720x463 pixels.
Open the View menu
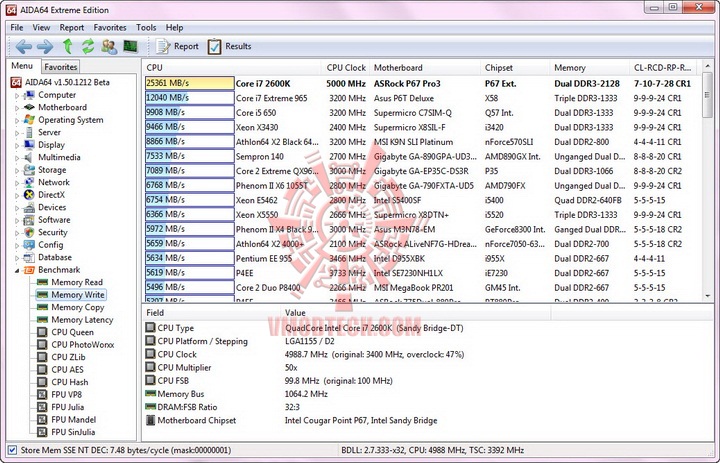click(x=41, y=28)
